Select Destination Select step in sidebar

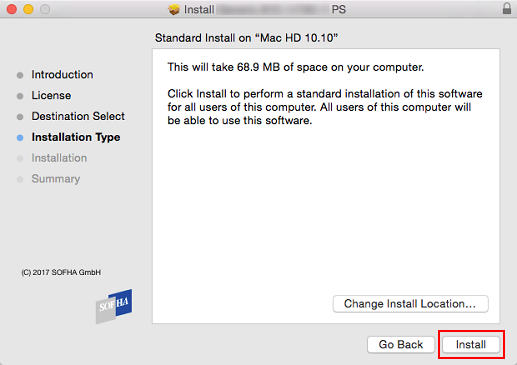[x=78, y=116]
